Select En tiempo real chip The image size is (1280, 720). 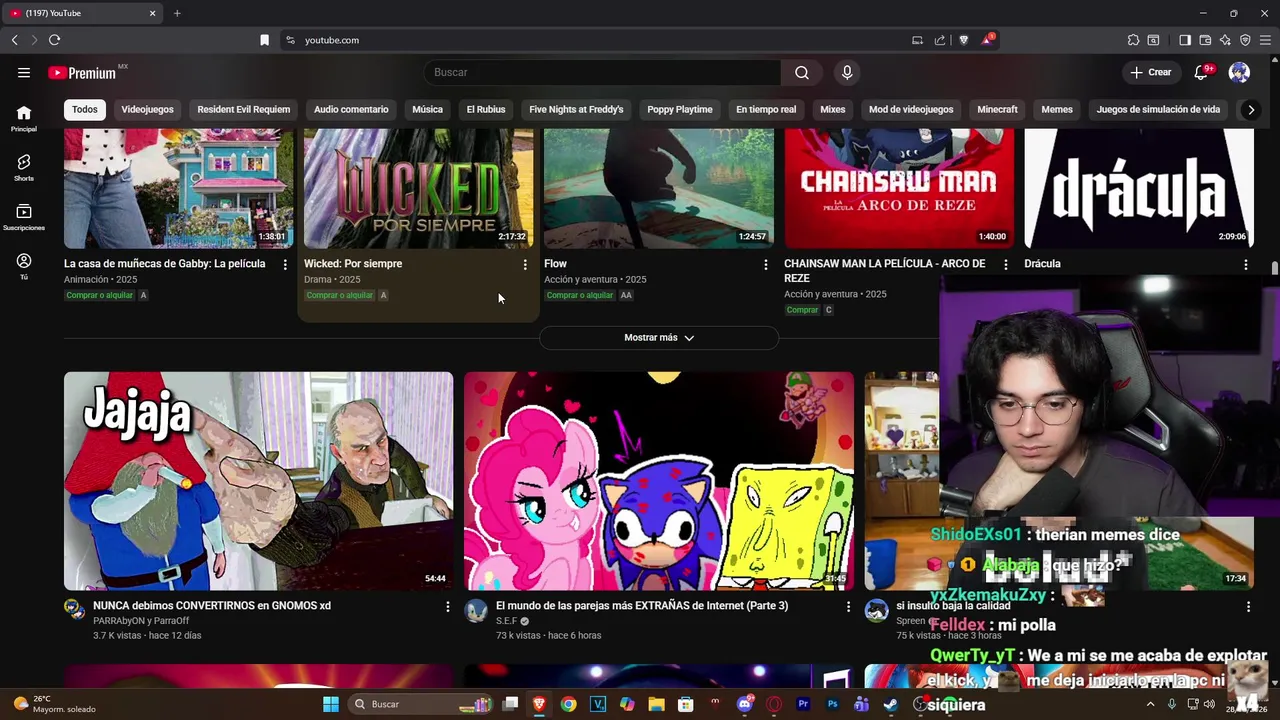click(x=766, y=109)
